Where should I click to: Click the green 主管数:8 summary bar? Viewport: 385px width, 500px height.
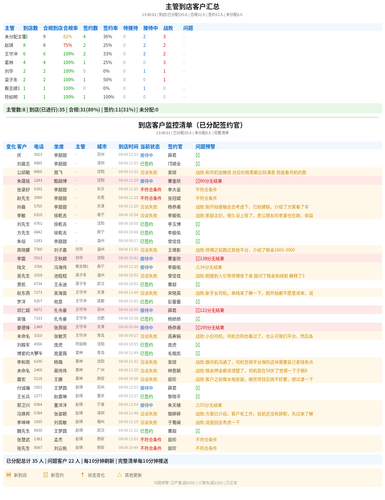coord(192,109)
